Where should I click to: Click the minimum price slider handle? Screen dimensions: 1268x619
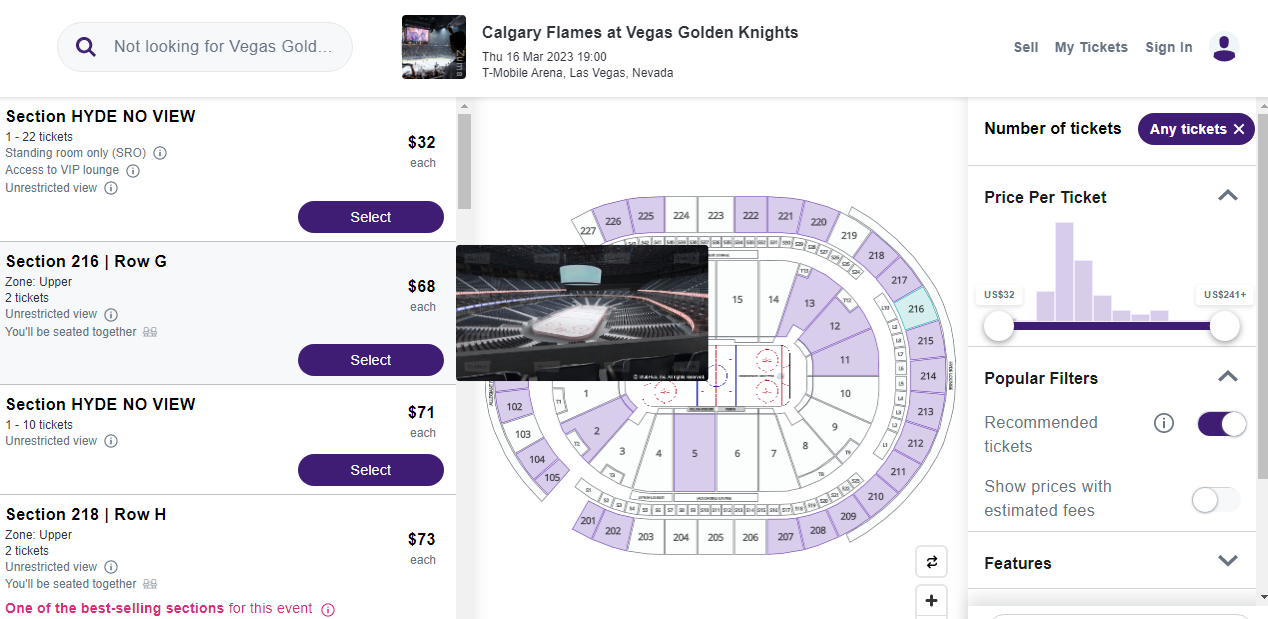coord(999,326)
